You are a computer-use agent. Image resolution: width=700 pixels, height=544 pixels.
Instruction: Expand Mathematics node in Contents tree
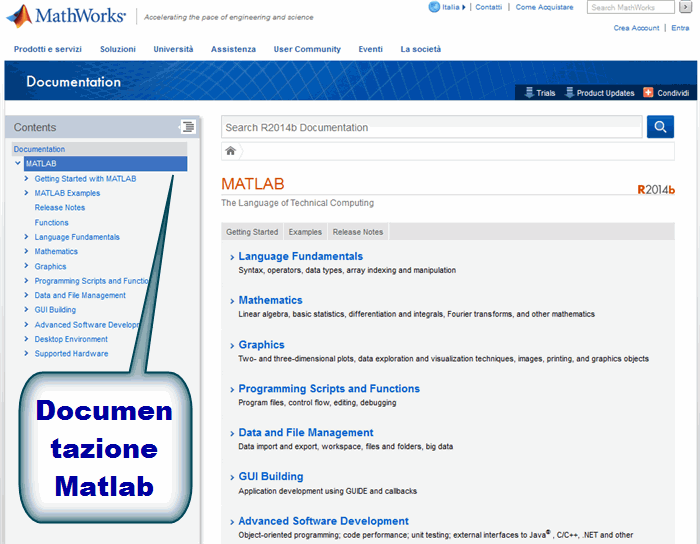pyautogui.click(x=26, y=251)
